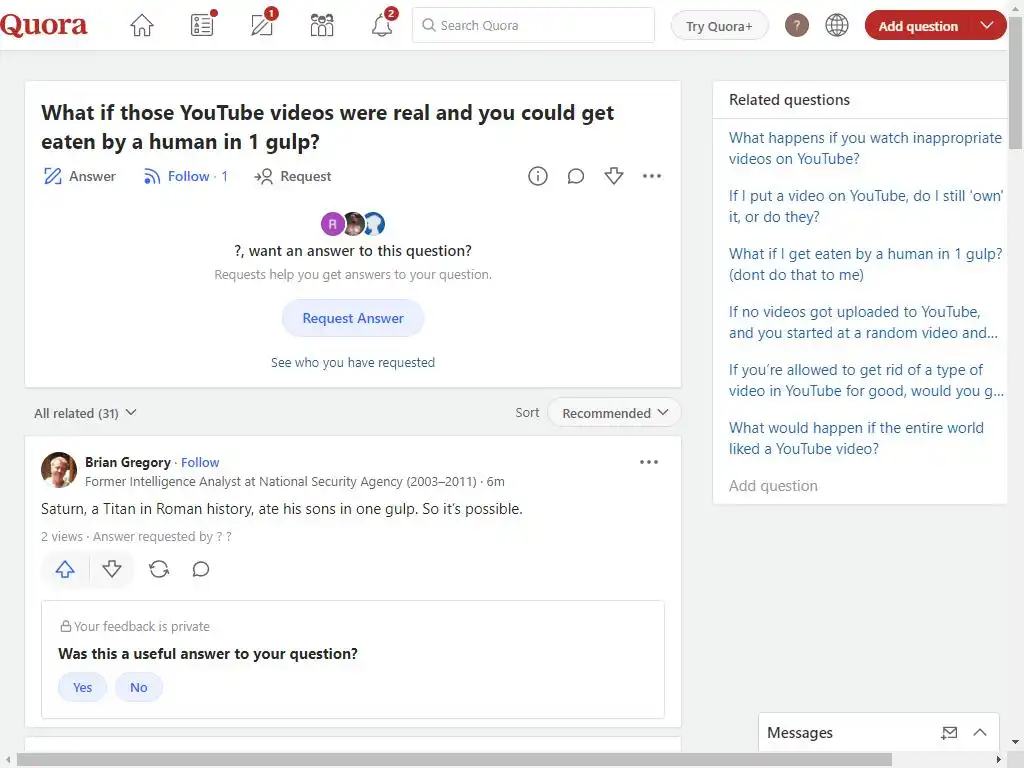Viewport: 1024px width, 768px height.
Task: Open See who you have requested
Action: click(x=353, y=362)
